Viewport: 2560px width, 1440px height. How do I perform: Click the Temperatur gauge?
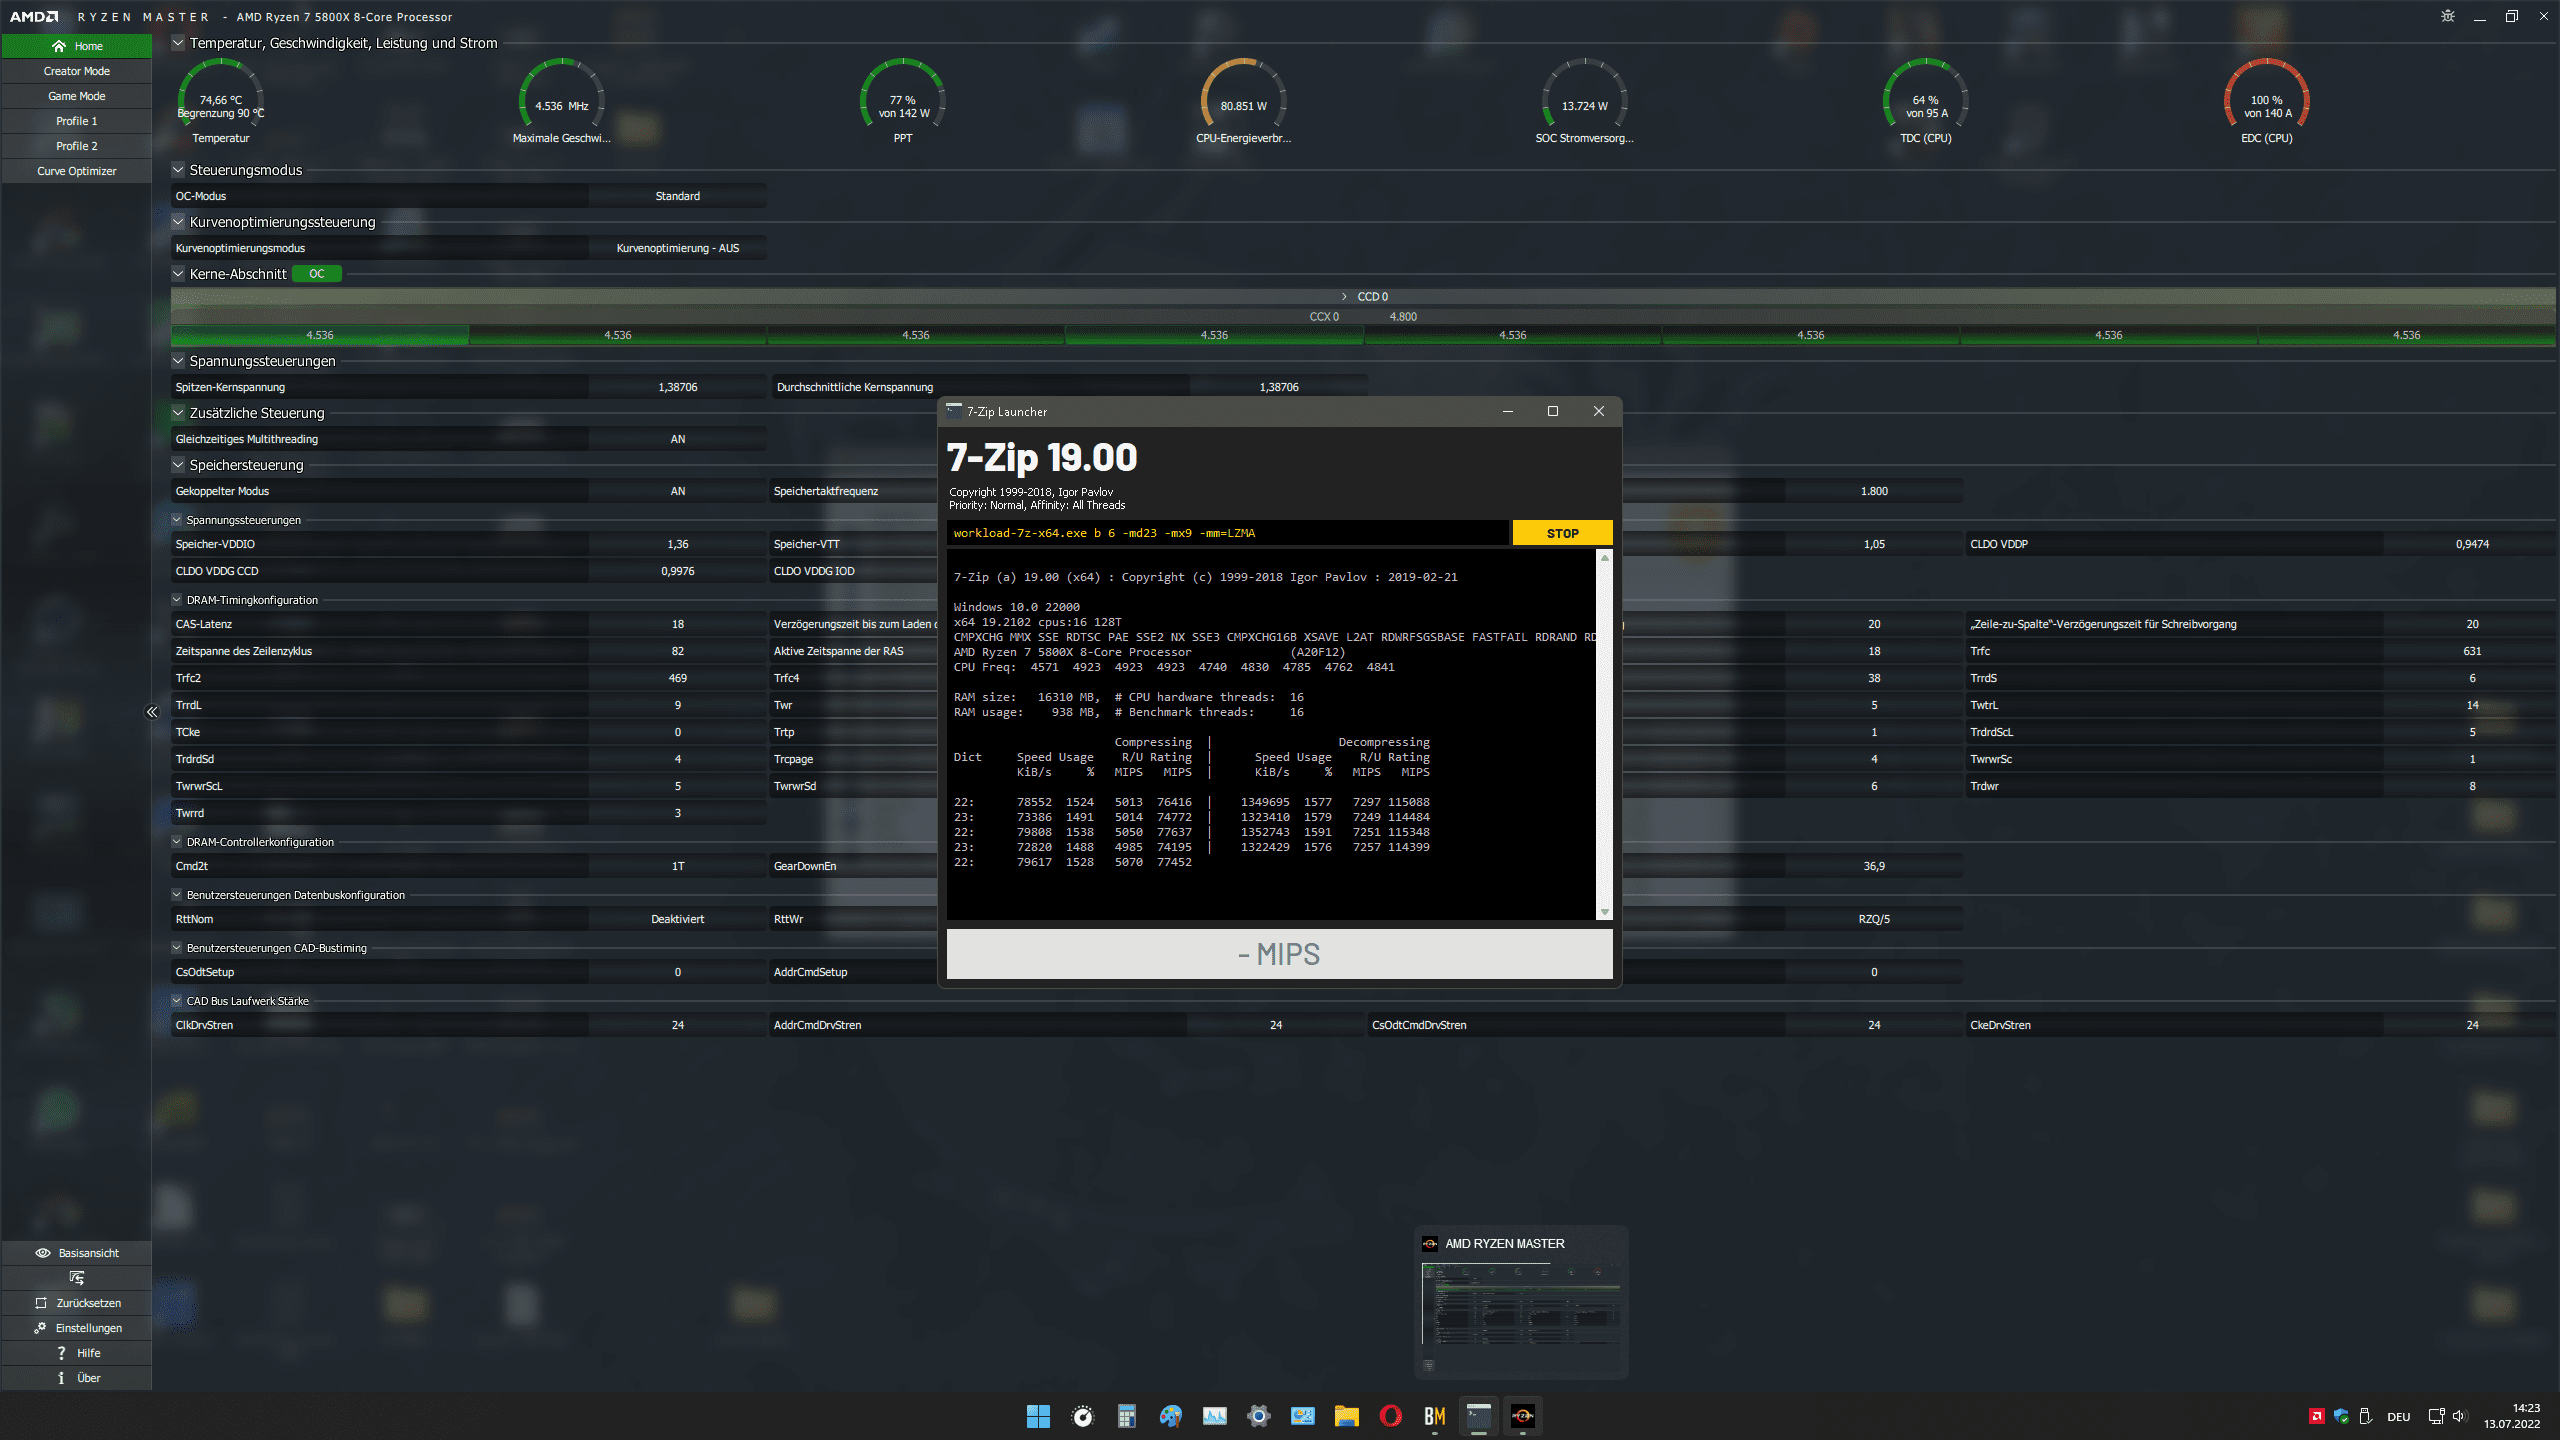[x=221, y=101]
